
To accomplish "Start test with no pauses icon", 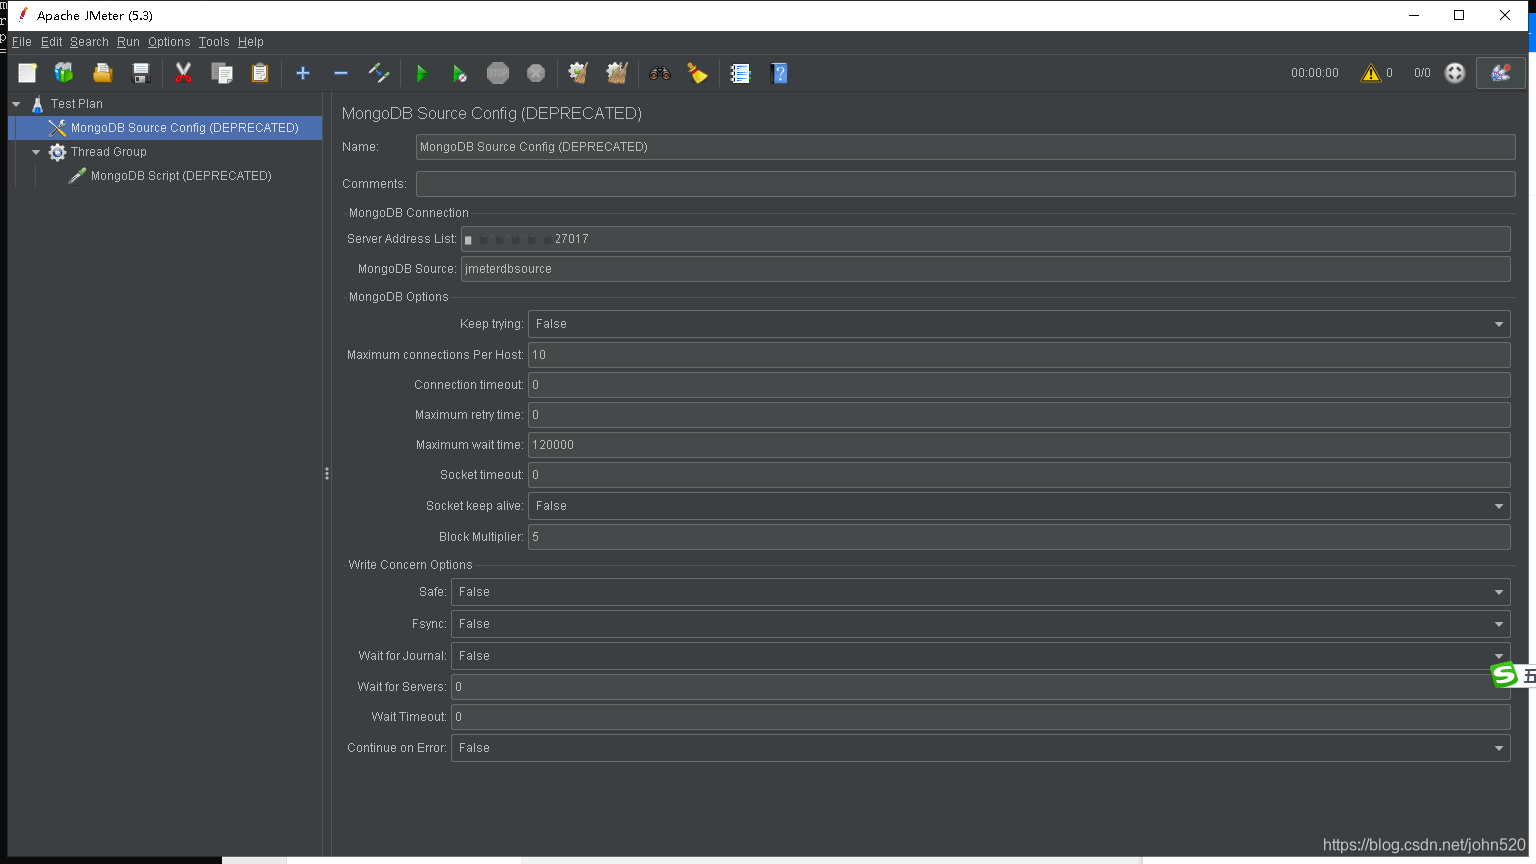I will (459, 73).
